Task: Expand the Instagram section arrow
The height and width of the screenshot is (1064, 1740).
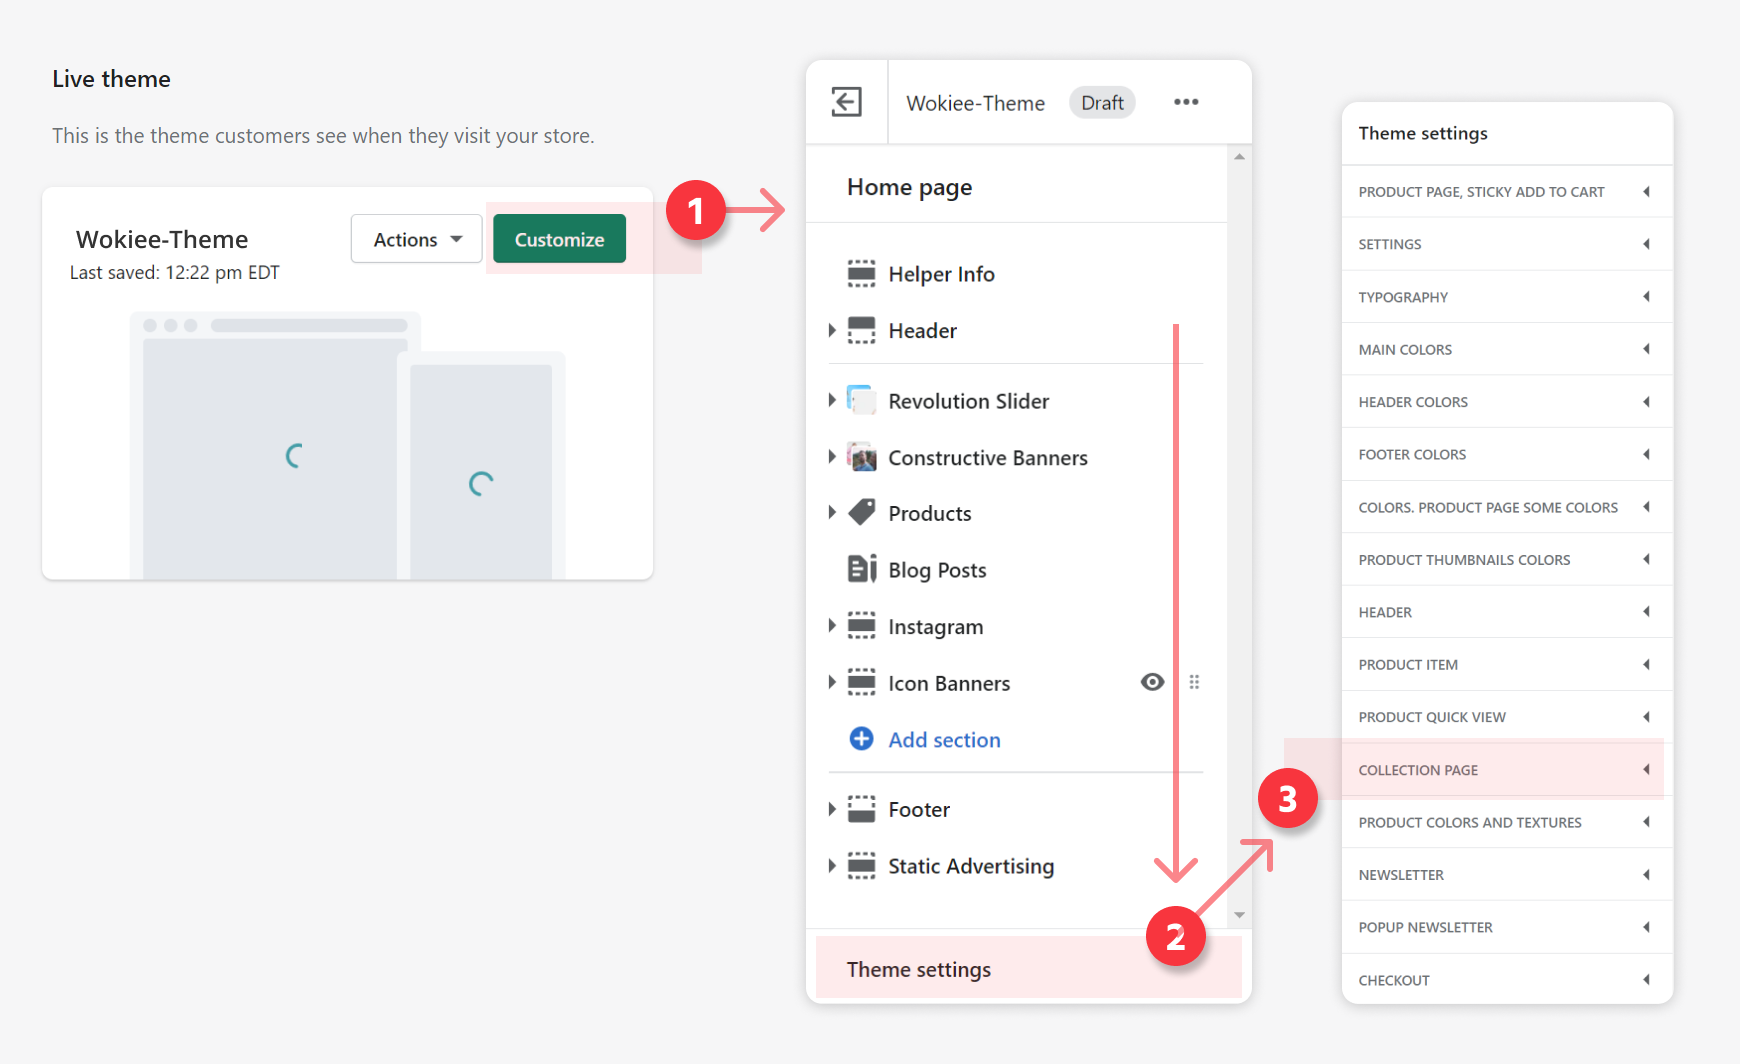Action: [x=832, y=626]
